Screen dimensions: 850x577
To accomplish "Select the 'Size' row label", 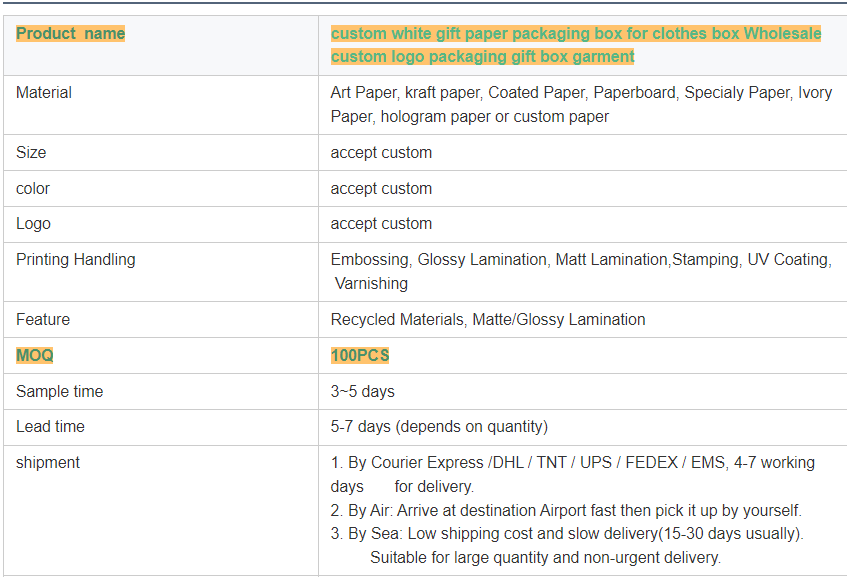I will 31,153.
